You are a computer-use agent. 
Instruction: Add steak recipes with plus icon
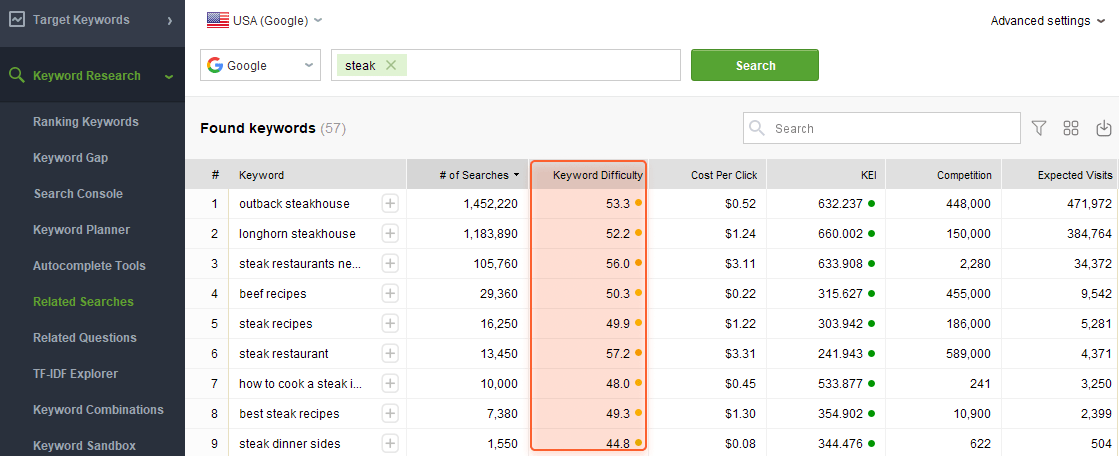(390, 324)
